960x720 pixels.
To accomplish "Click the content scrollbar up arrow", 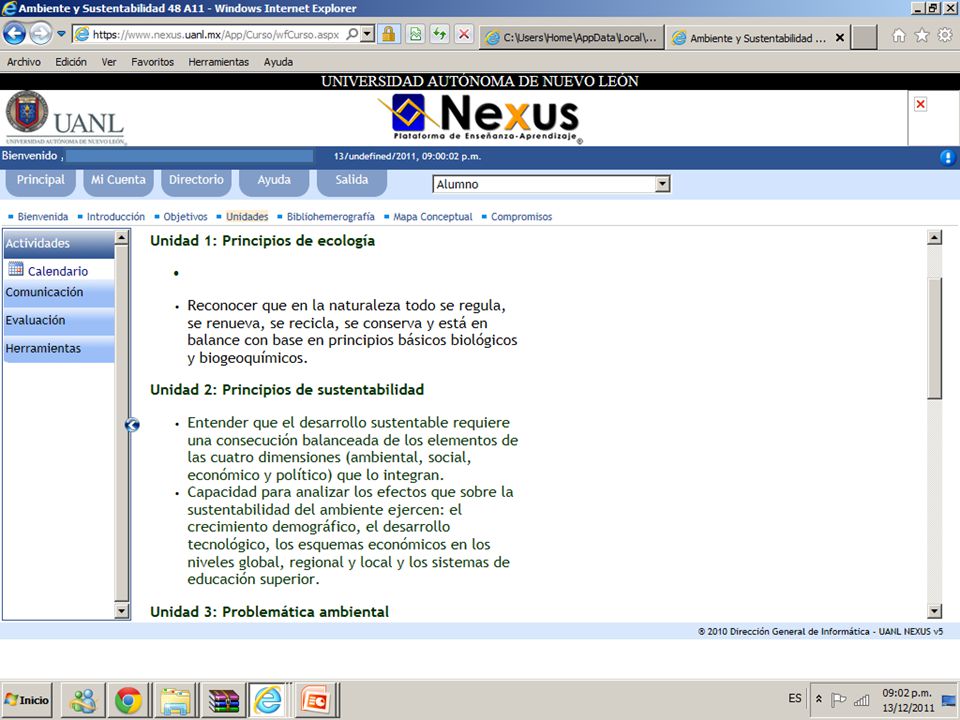I will click(x=934, y=238).
